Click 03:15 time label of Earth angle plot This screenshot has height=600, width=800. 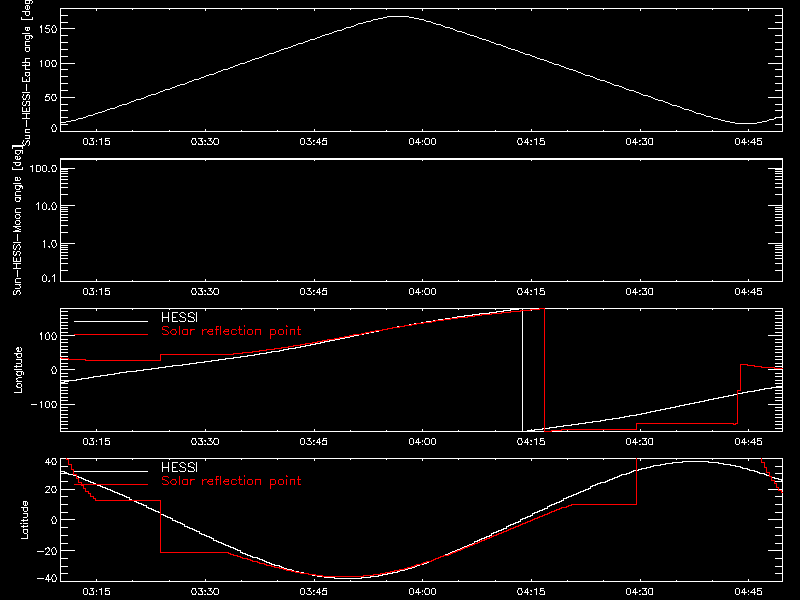tap(96, 141)
